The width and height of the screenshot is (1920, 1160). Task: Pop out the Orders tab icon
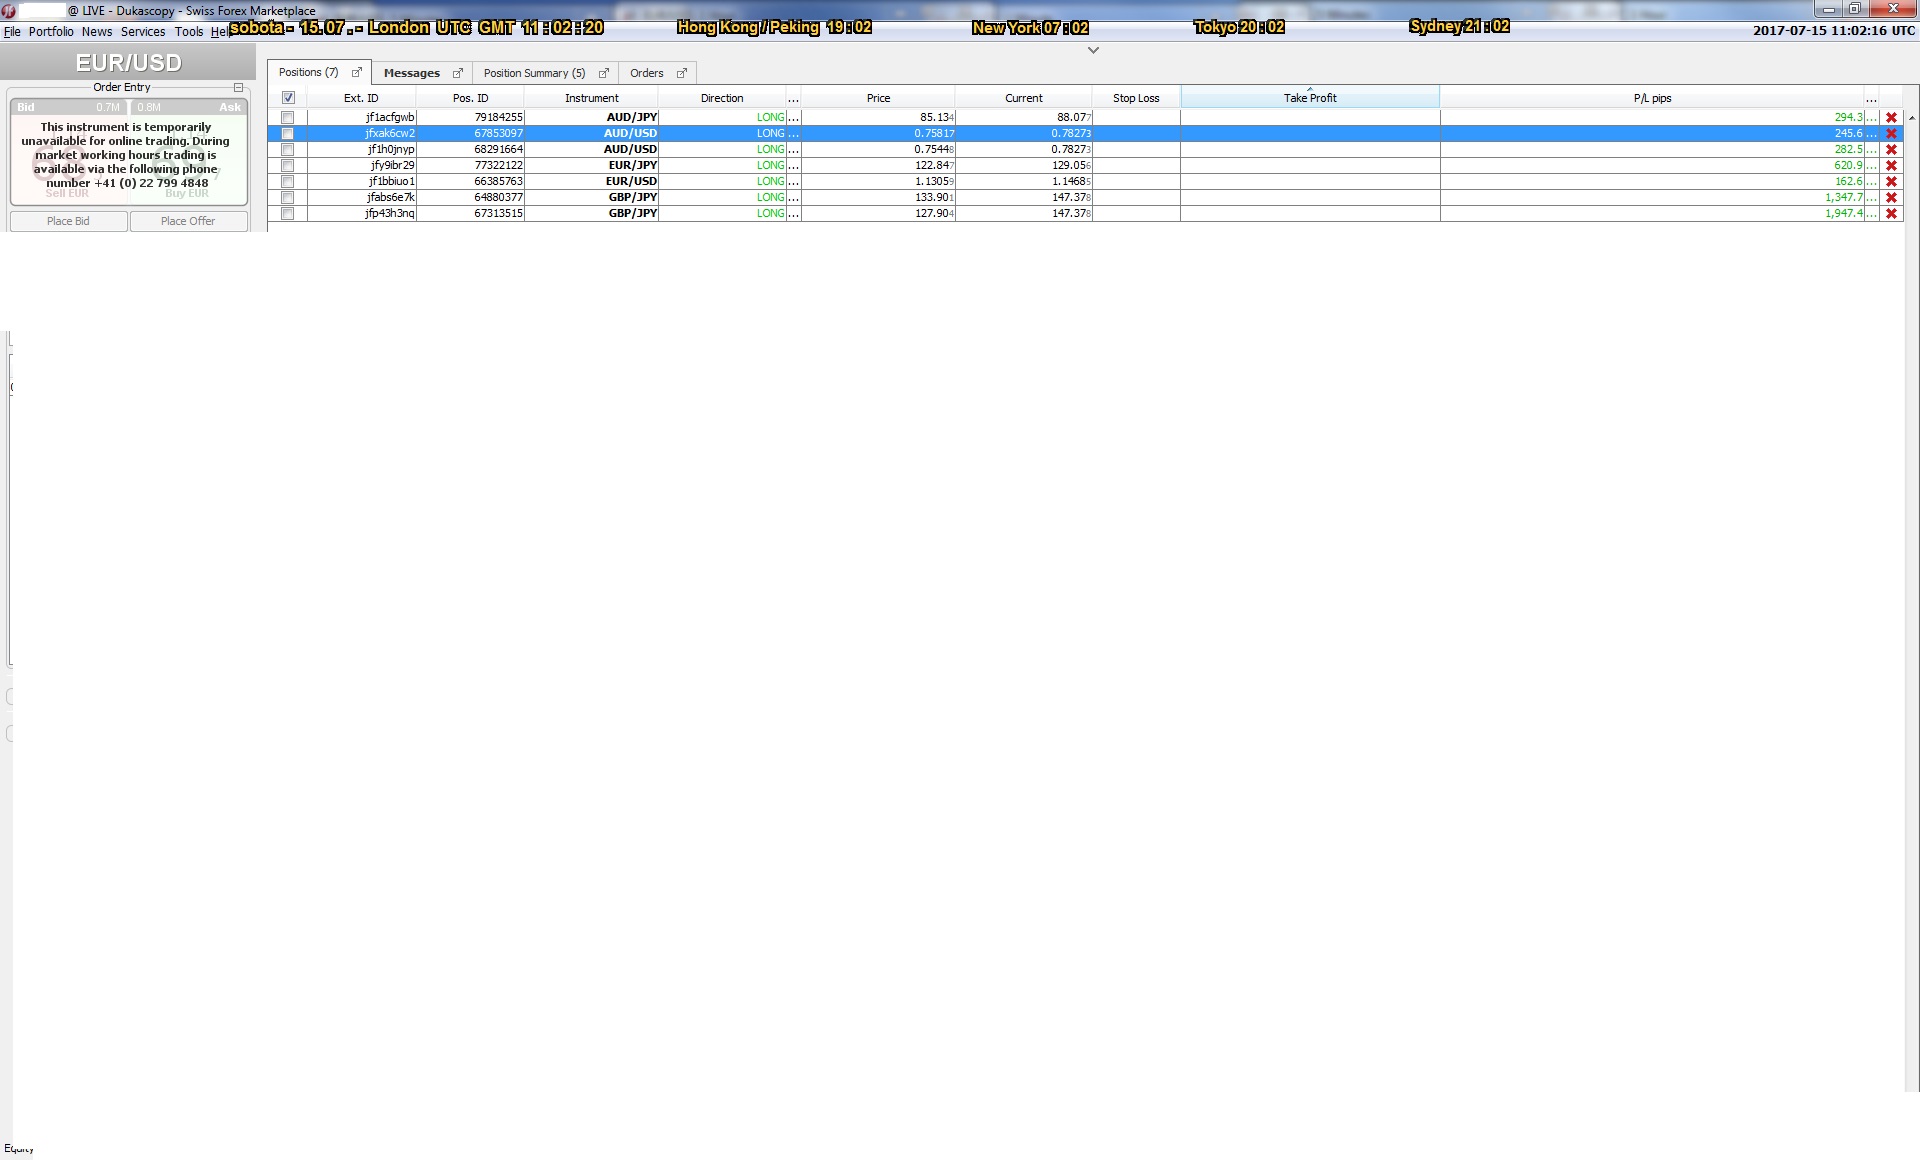[682, 73]
